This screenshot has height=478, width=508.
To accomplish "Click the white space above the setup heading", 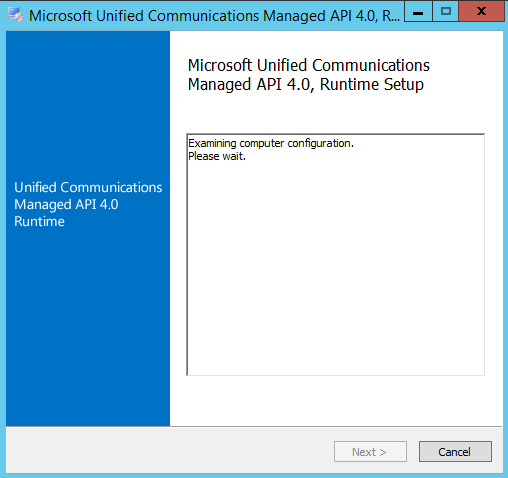I will 335,43.
